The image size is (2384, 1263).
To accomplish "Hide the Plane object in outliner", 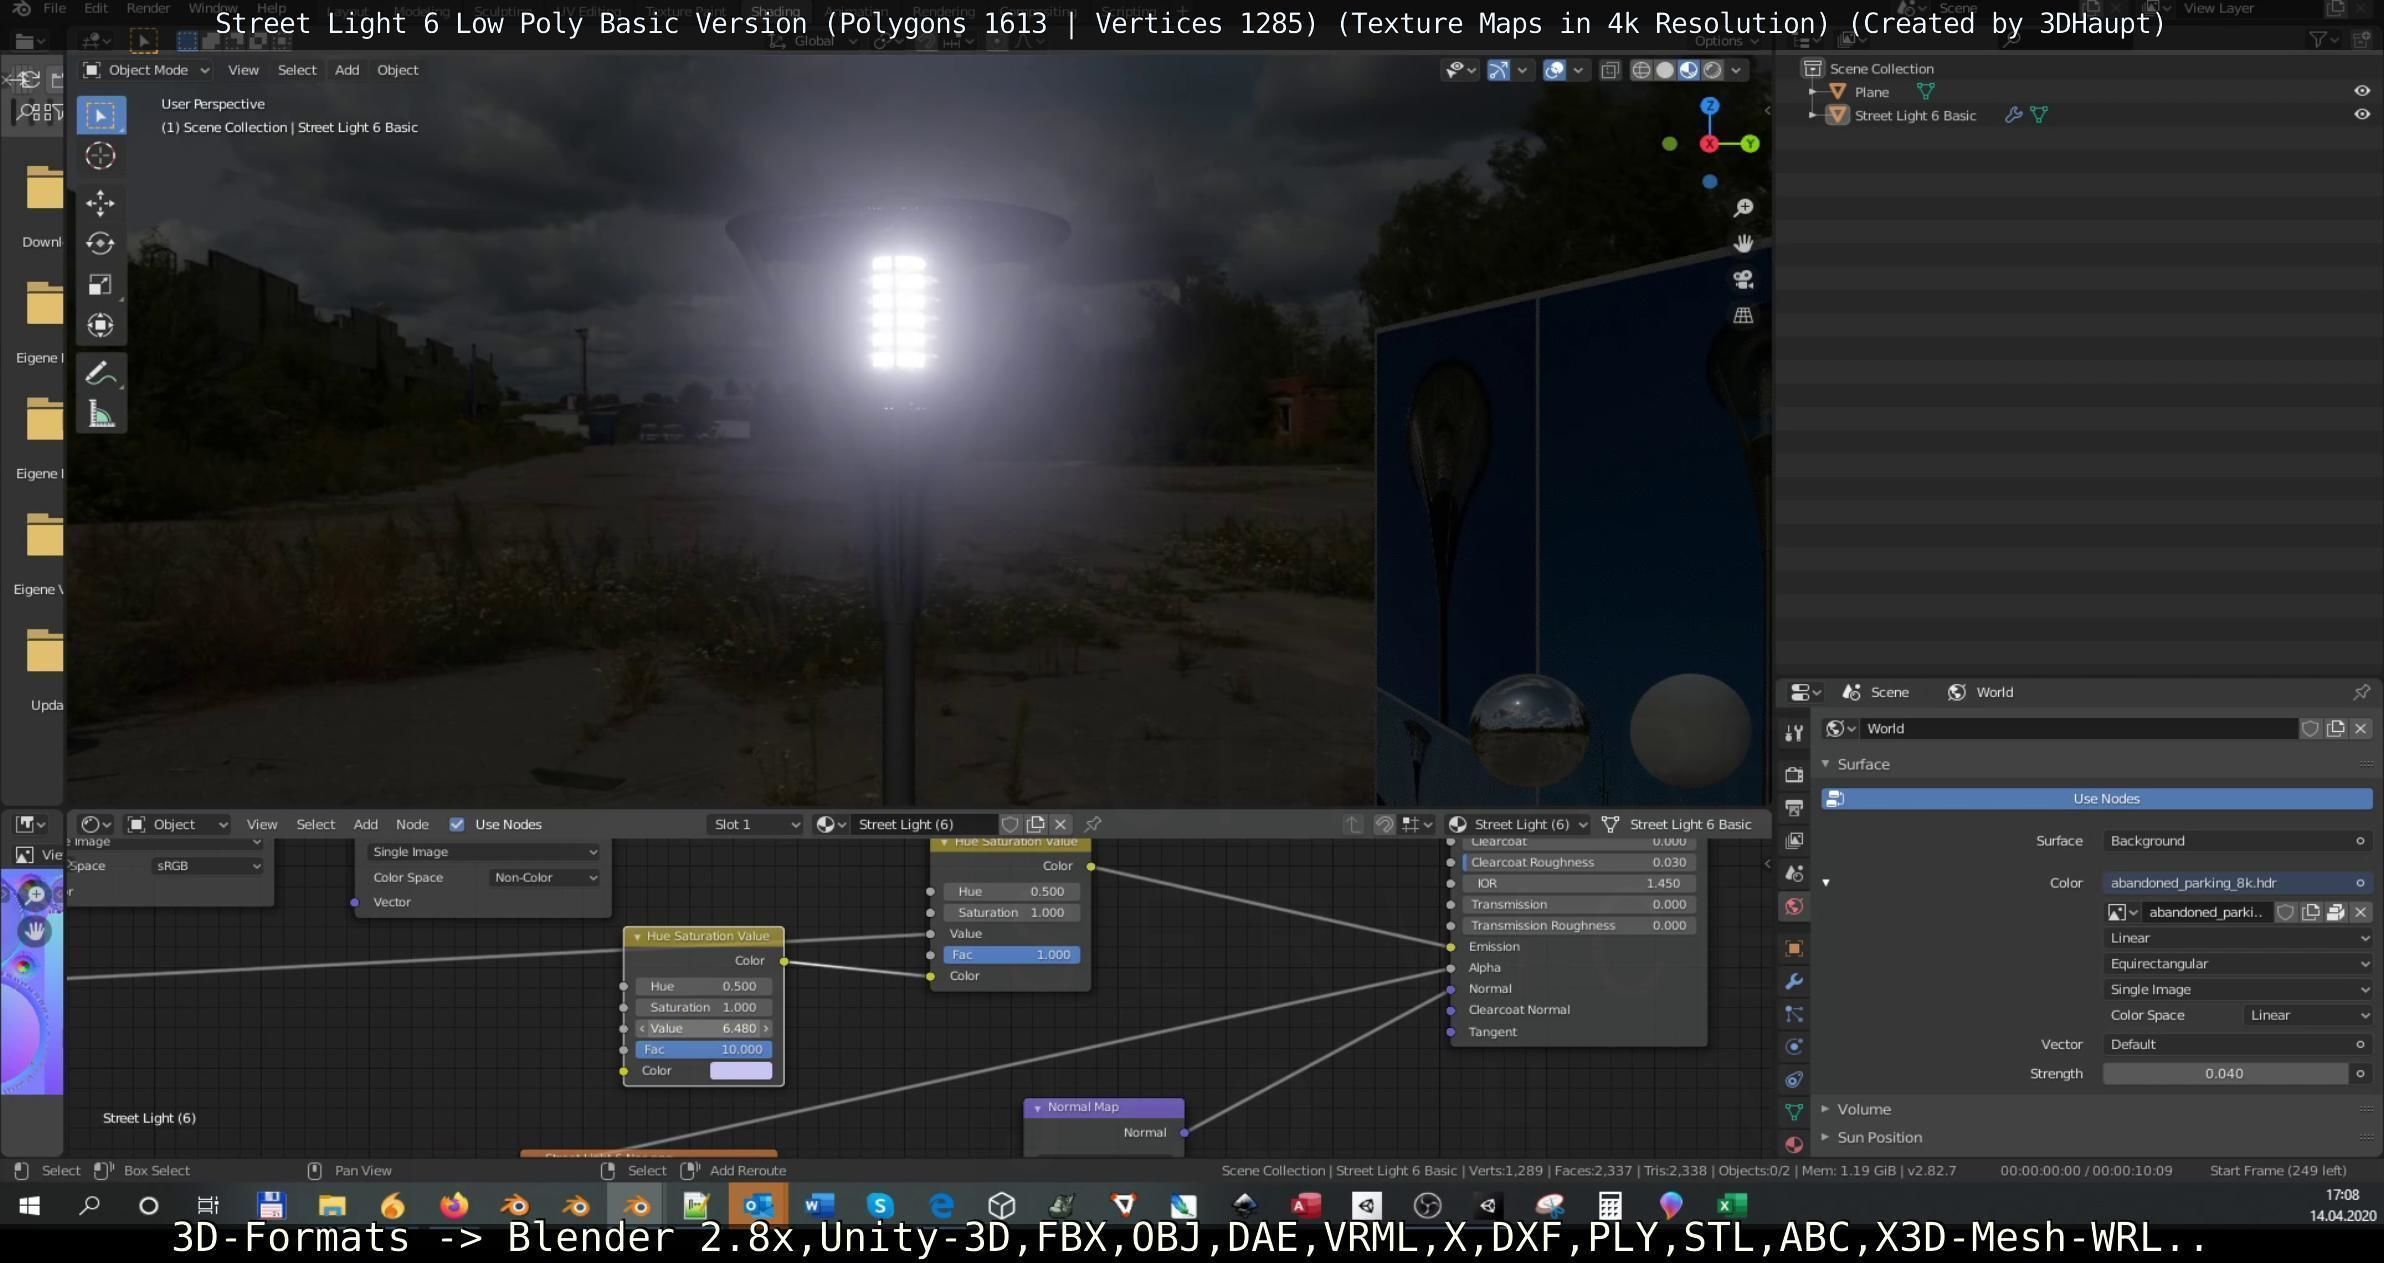I will coord(2361,91).
